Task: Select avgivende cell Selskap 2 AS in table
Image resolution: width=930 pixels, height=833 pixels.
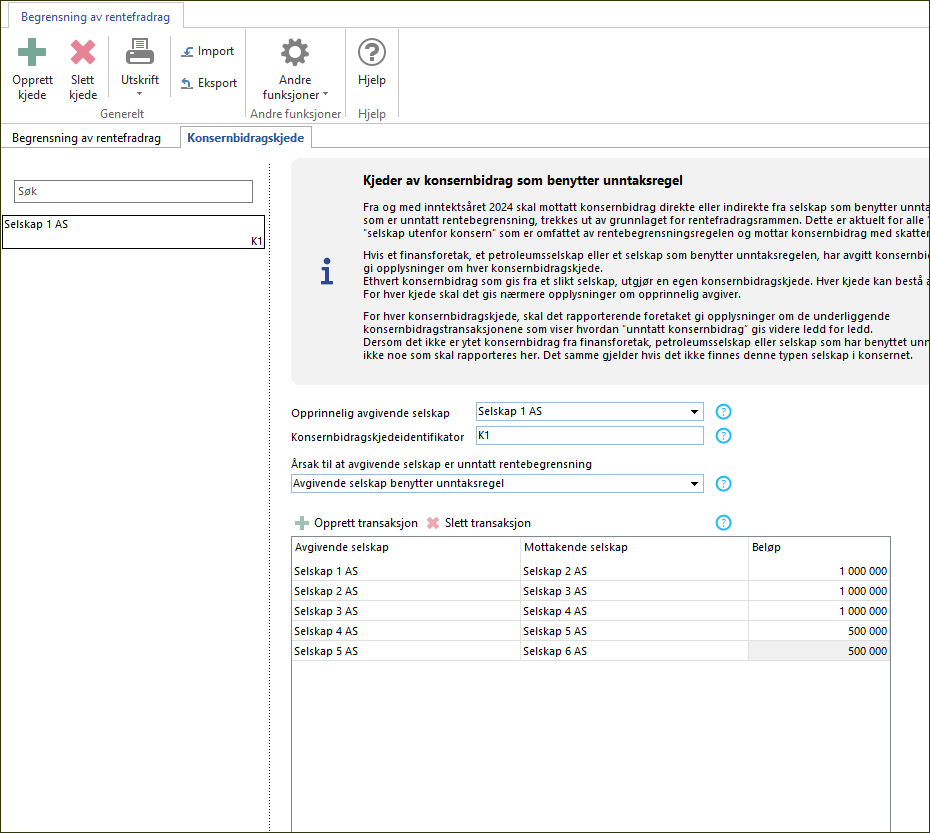Action: point(406,591)
